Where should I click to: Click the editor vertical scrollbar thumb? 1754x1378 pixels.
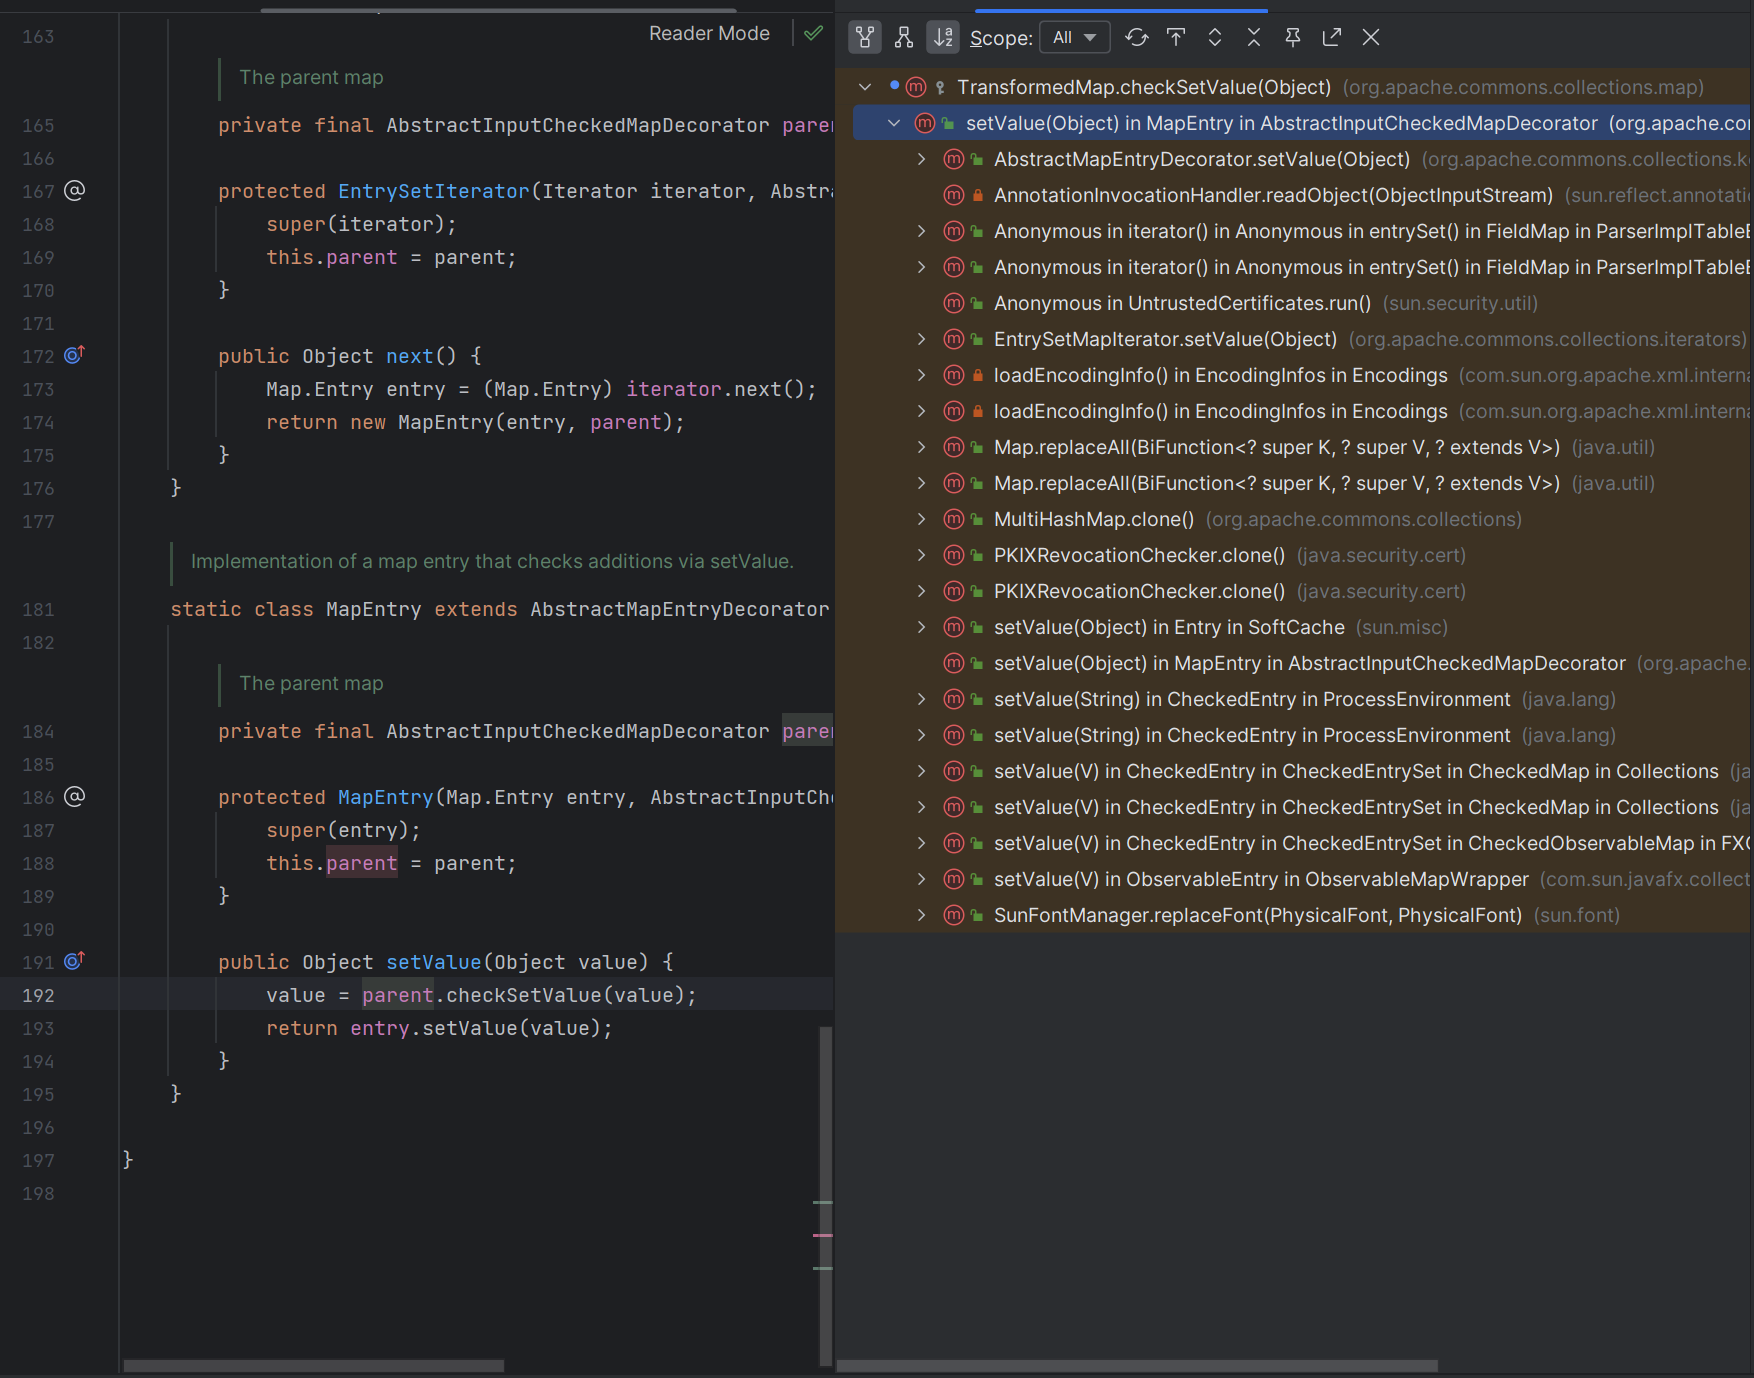pos(825,1195)
